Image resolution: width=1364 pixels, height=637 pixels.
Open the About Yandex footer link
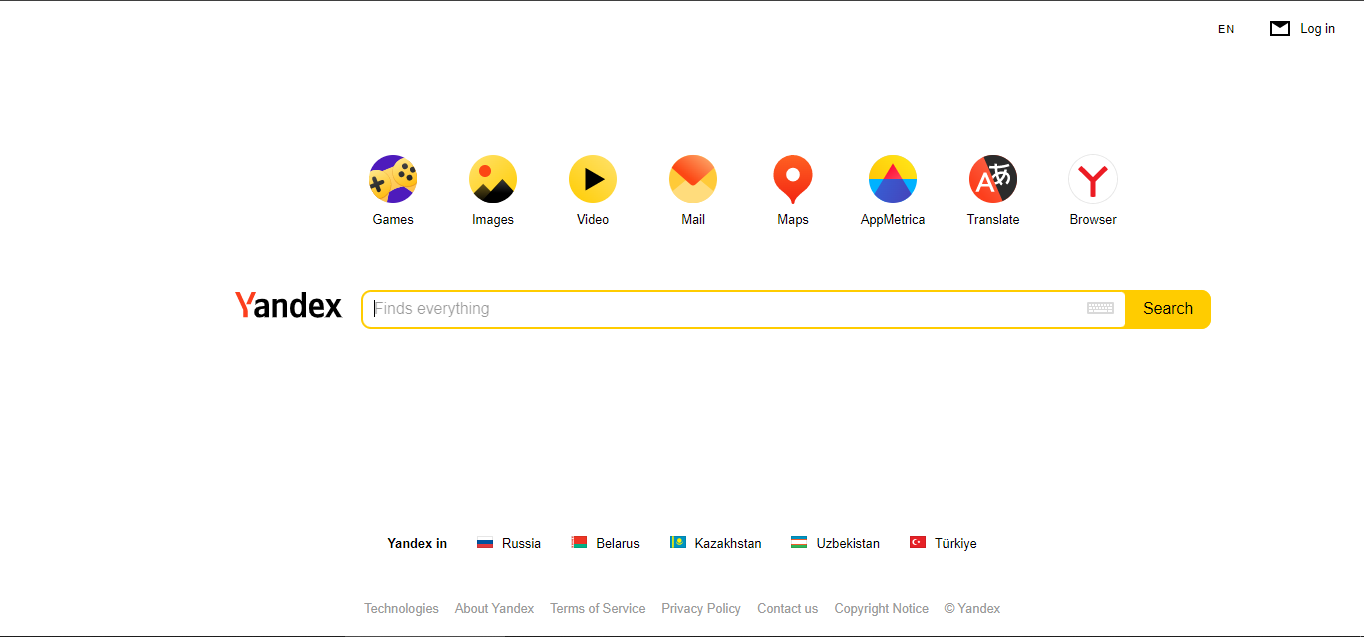[494, 608]
